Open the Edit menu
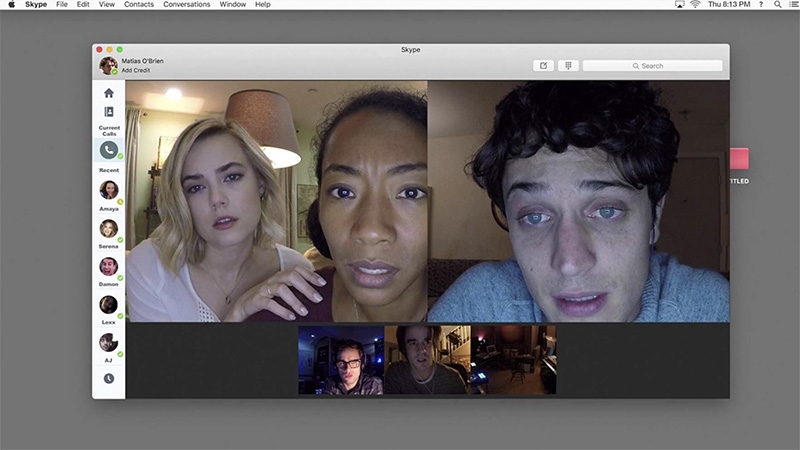The height and width of the screenshot is (450, 800). point(83,4)
